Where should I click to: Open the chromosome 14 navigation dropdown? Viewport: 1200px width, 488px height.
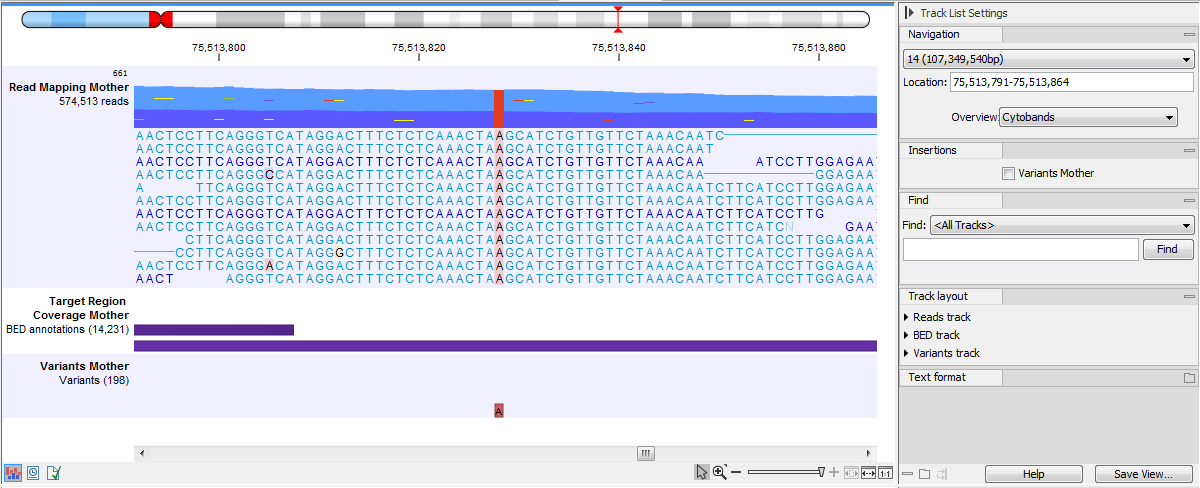tap(1047, 61)
